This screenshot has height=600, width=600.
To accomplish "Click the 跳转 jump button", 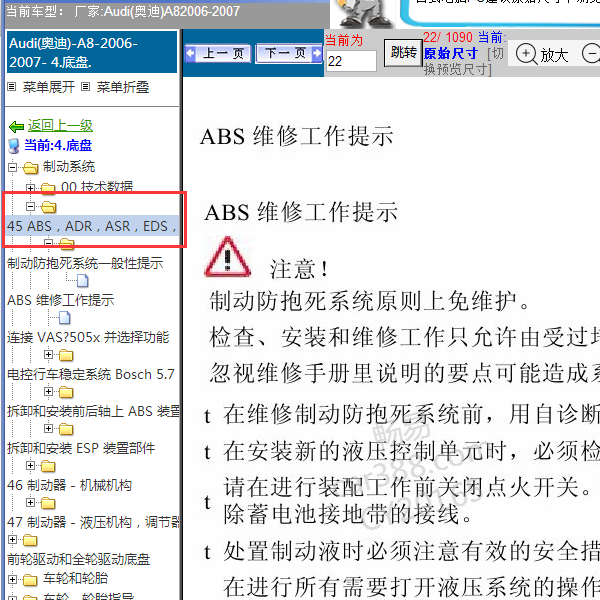I will [403, 52].
